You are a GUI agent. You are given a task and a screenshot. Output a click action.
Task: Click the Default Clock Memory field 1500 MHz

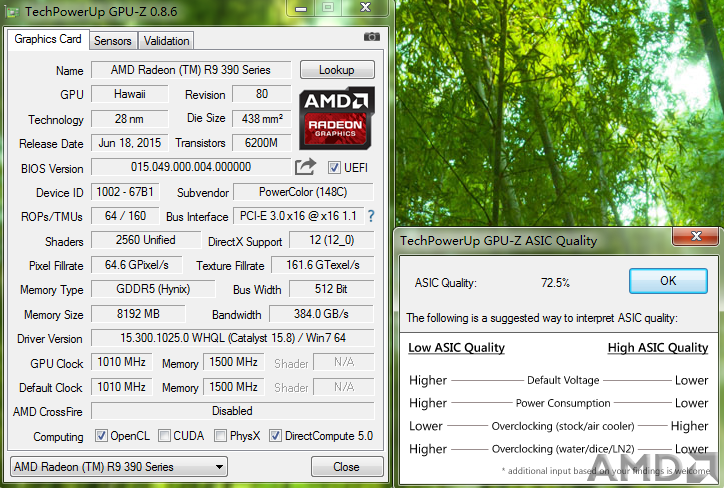234,386
